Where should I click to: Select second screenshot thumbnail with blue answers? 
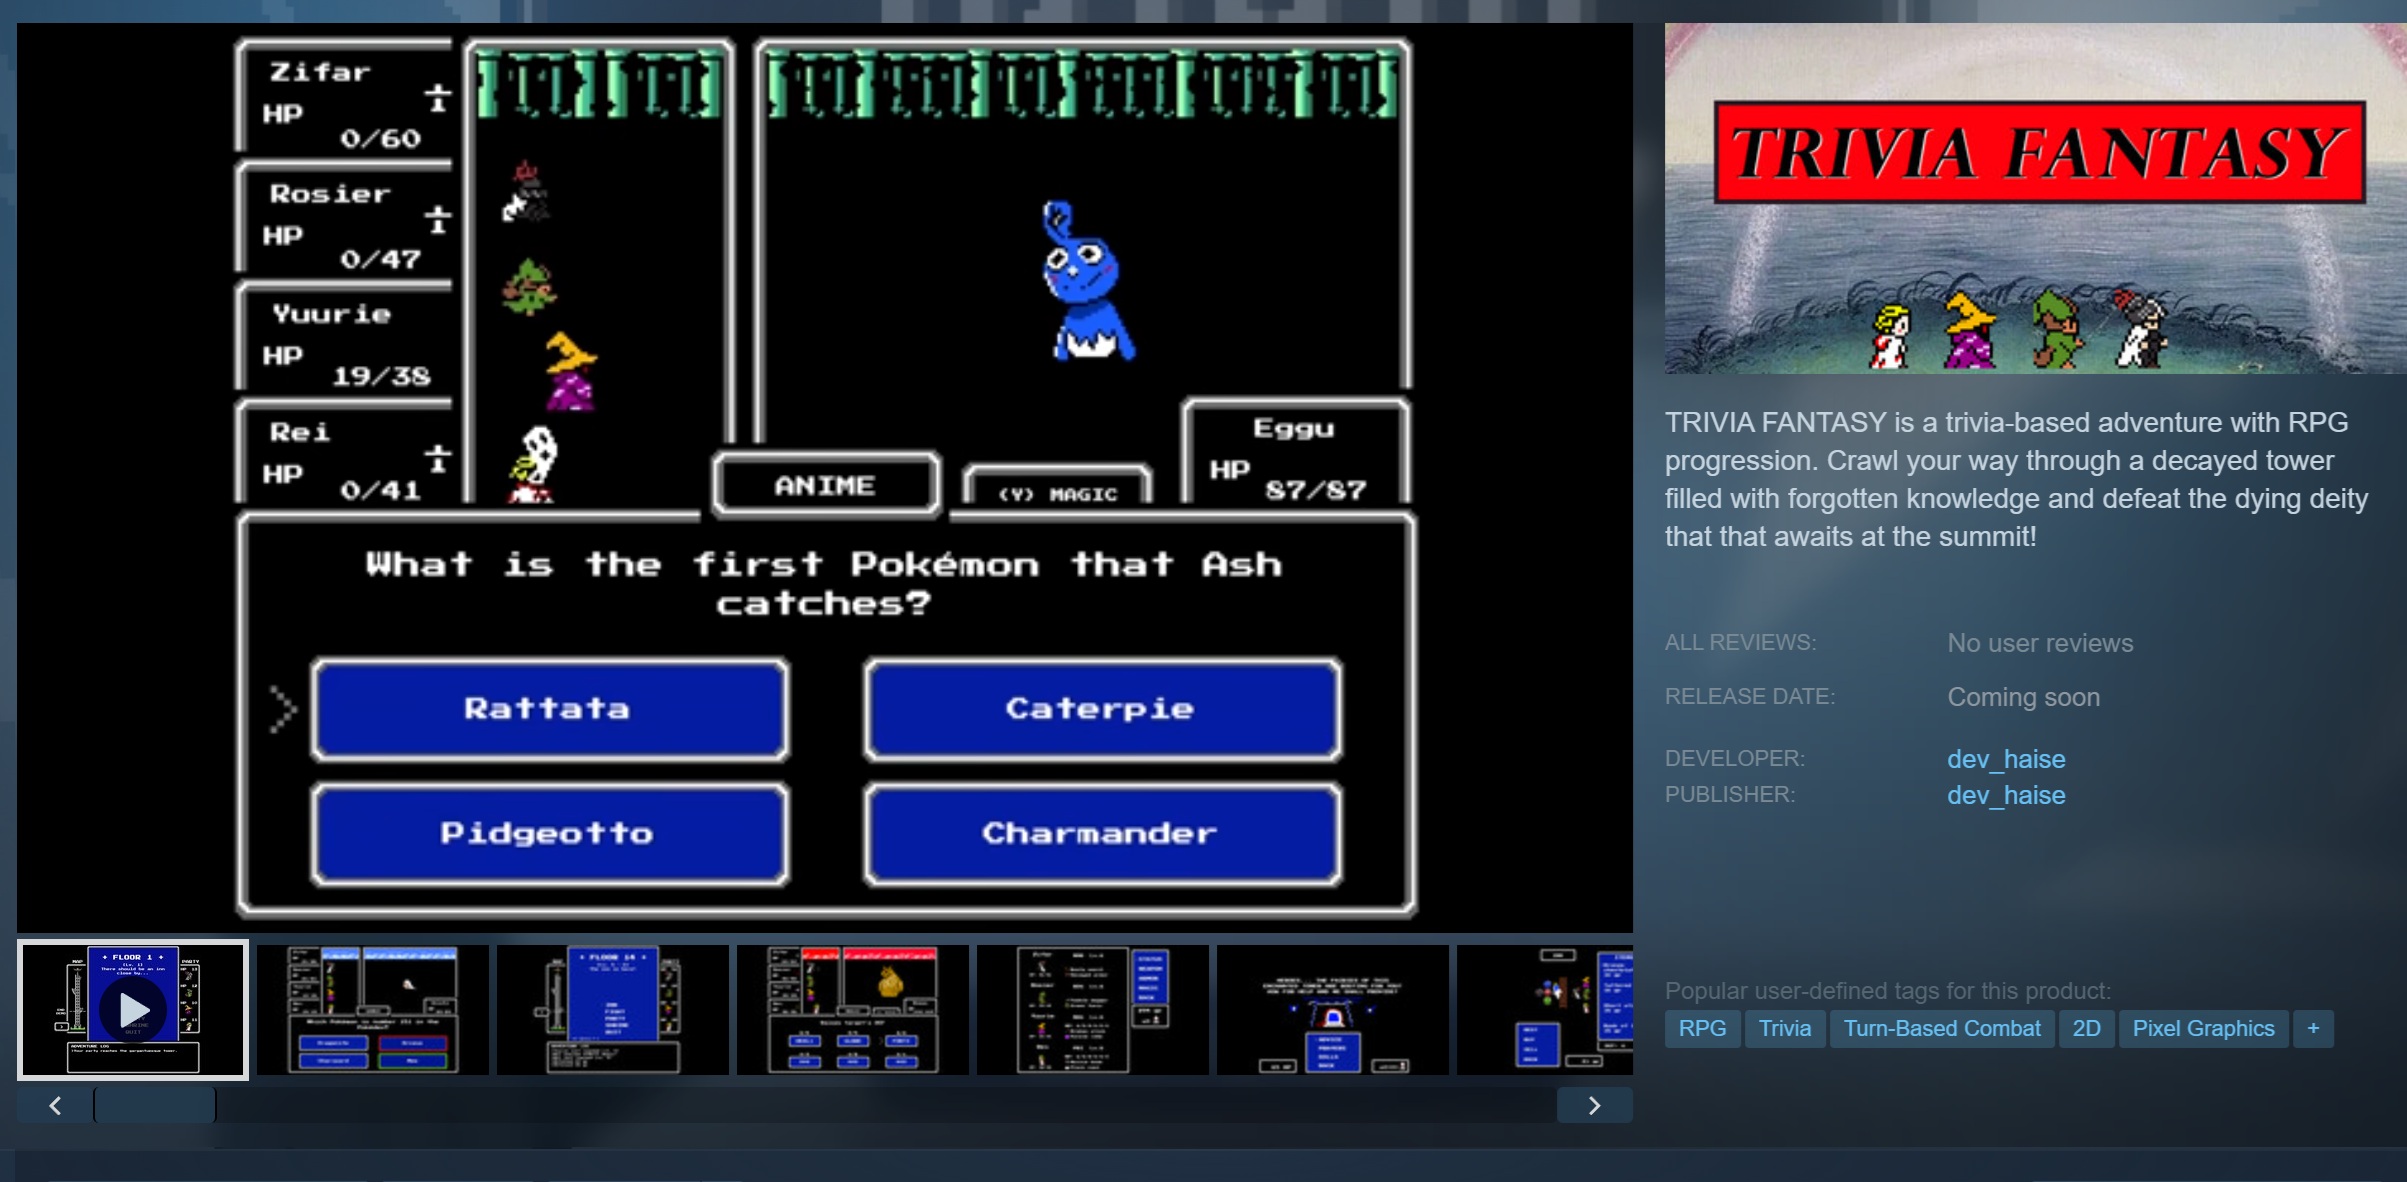pyautogui.click(x=372, y=1010)
